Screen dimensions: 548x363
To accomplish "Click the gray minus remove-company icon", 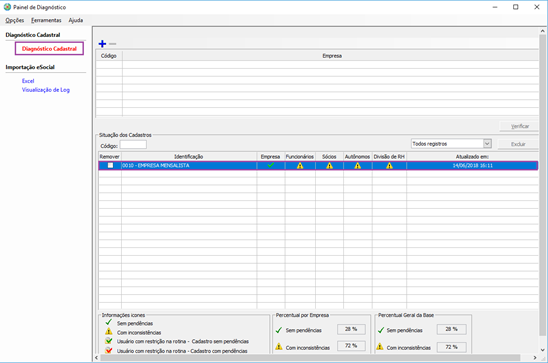I will 113,44.
